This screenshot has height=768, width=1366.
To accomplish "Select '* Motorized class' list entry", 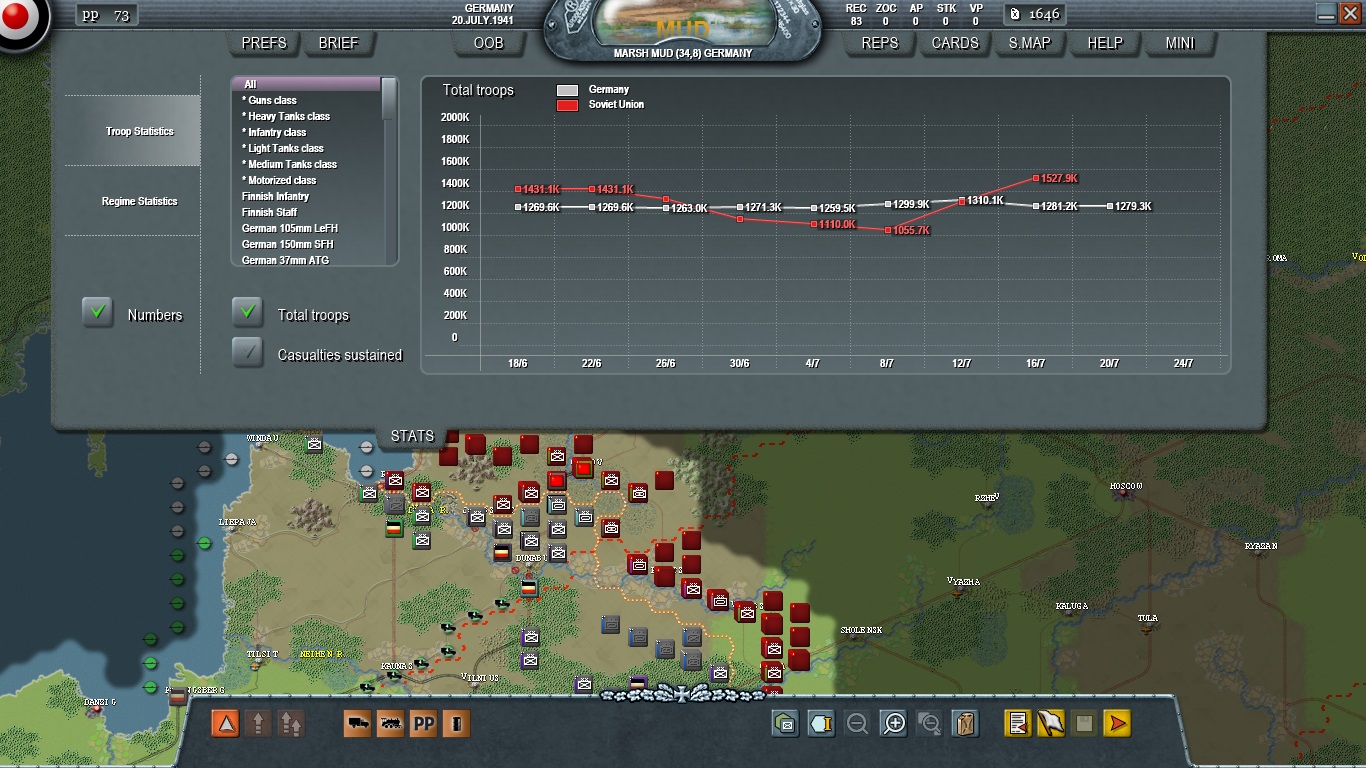I will click(306, 180).
